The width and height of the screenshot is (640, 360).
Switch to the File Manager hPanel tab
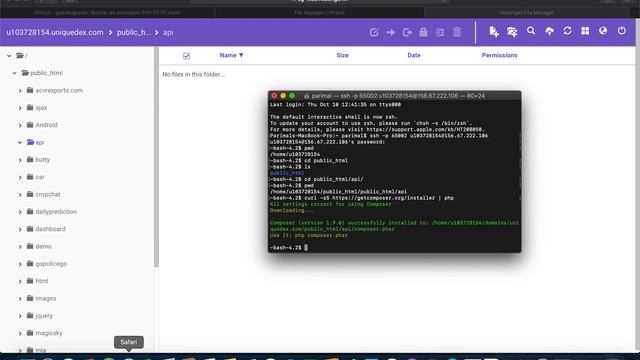320,13
